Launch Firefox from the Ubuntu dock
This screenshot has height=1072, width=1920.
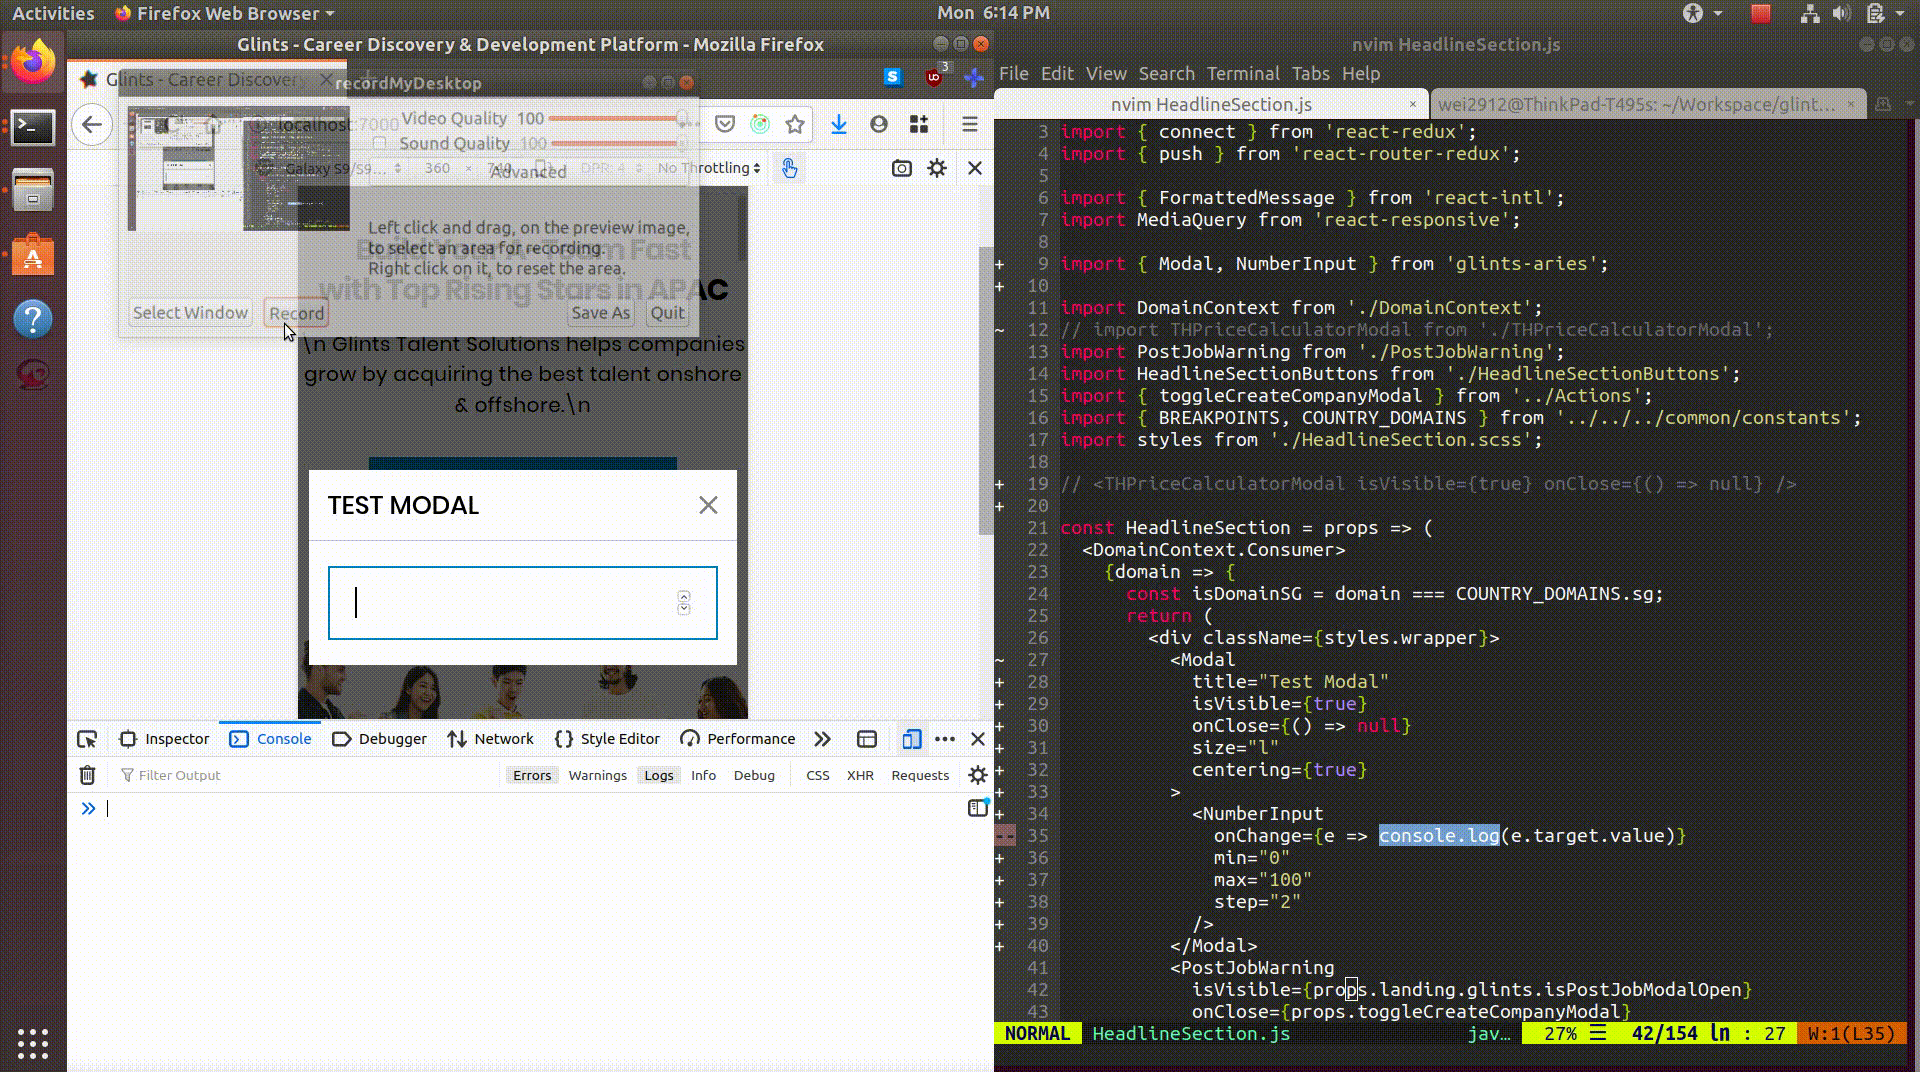pos(33,62)
